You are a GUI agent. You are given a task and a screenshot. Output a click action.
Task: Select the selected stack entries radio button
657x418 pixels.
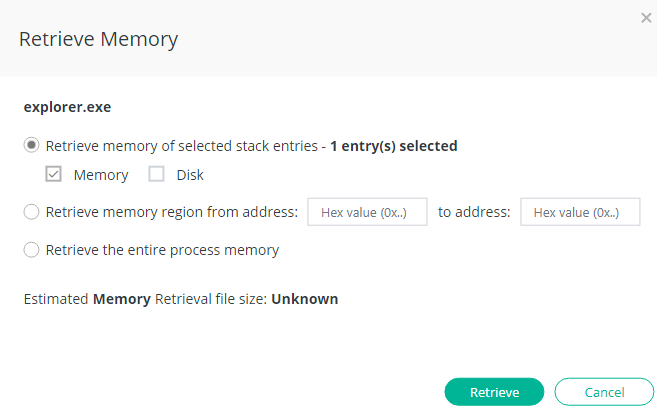(x=32, y=146)
